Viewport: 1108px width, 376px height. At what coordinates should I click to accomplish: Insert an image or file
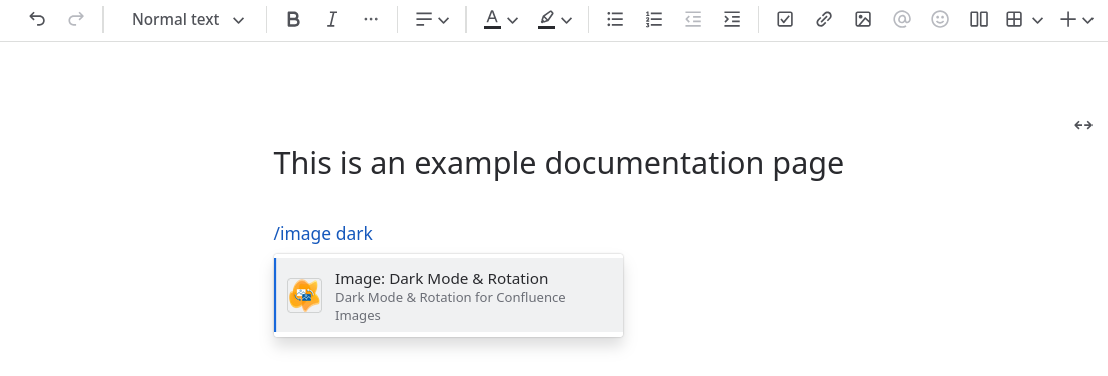(x=863, y=20)
